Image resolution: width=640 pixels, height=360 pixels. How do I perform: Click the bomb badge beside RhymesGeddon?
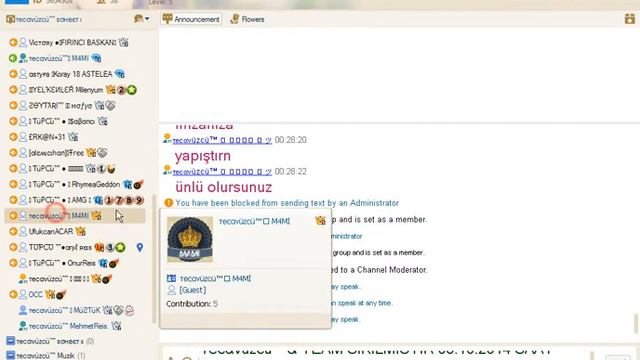138,184
